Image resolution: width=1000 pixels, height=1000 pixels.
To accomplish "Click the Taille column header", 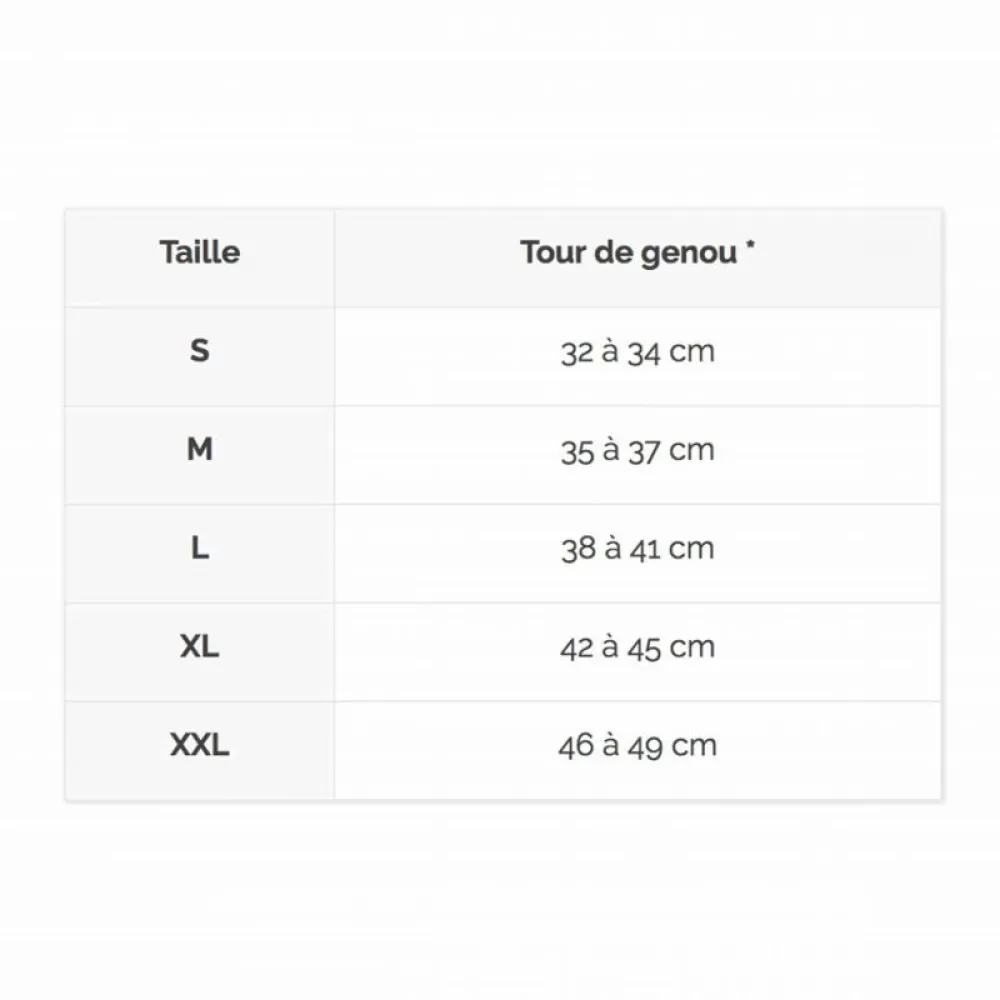I will click(200, 252).
